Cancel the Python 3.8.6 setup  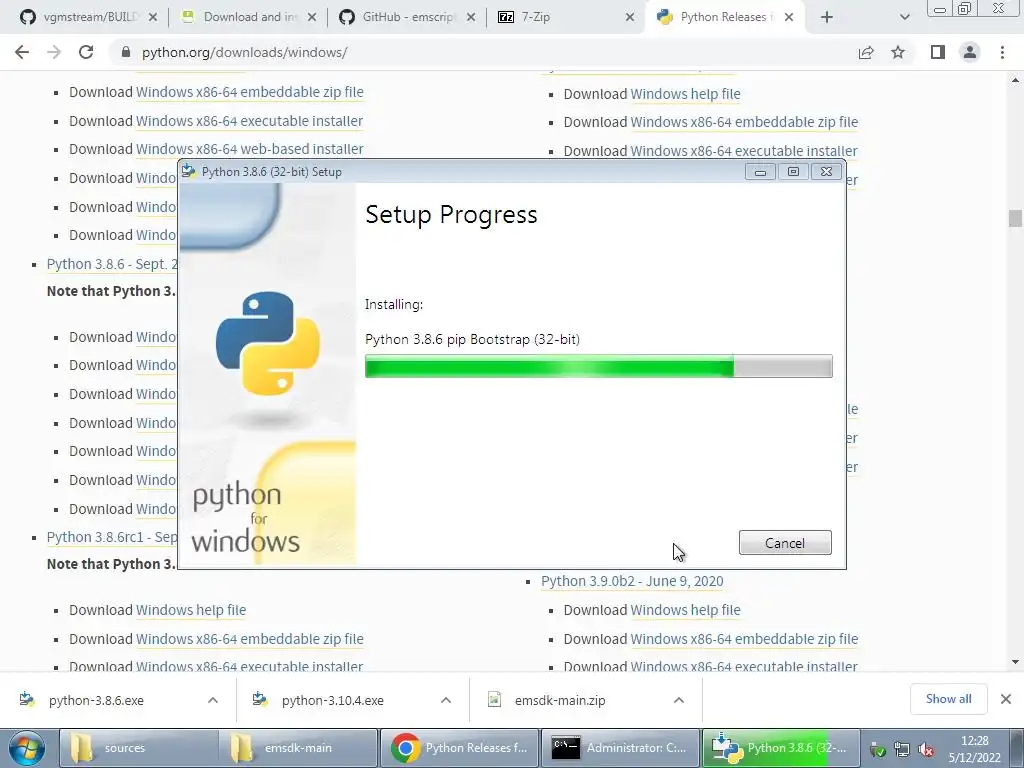click(x=785, y=543)
